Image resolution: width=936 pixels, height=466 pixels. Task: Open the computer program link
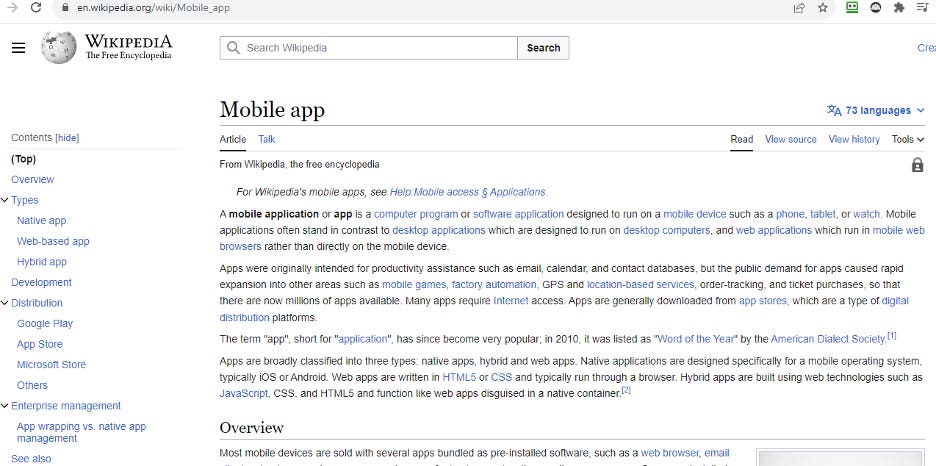coord(416,214)
